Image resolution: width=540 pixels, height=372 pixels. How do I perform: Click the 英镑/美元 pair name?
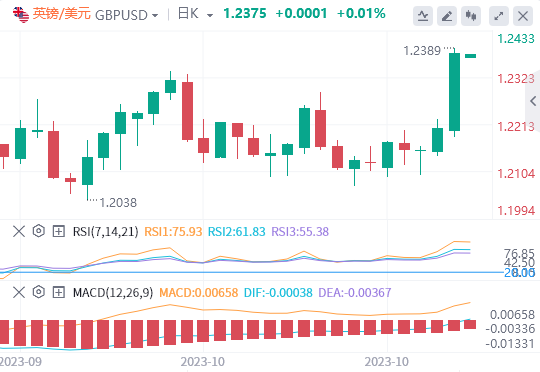pyautogui.click(x=62, y=14)
